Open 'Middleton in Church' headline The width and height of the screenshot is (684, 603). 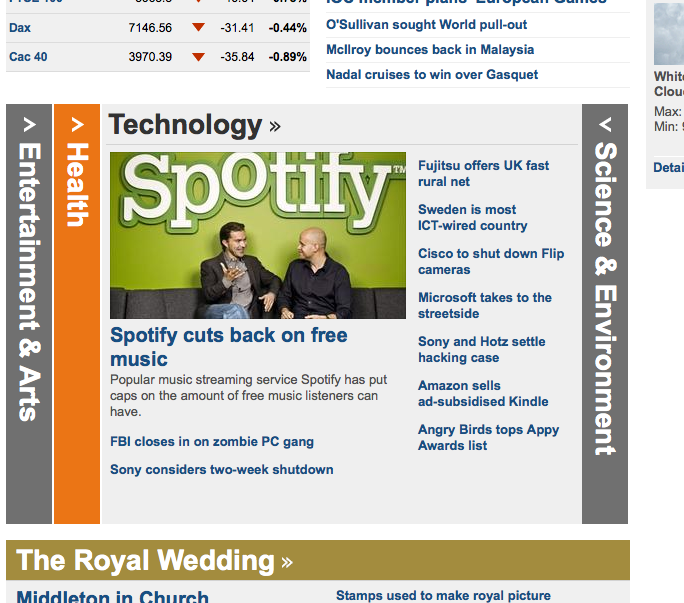113,596
